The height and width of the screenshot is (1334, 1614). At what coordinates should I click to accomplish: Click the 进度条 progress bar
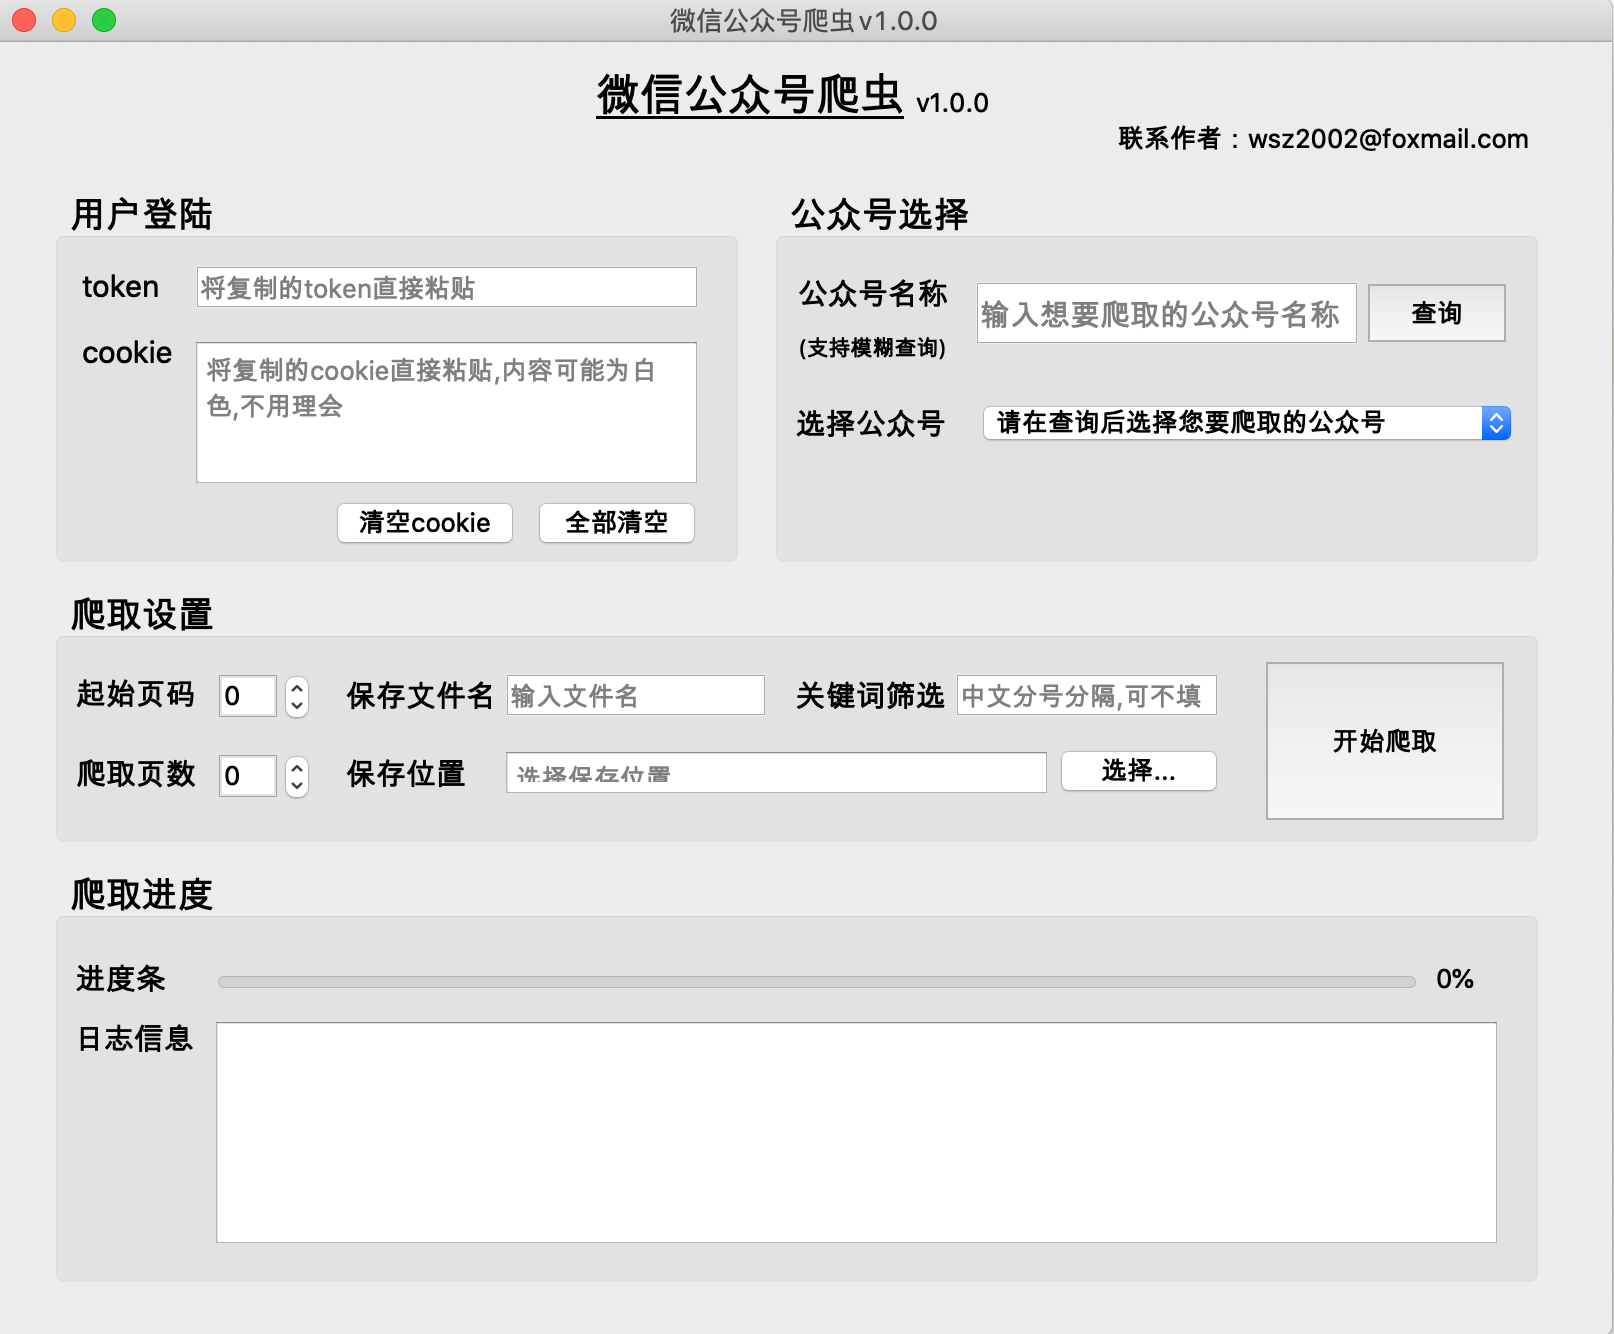pyautogui.click(x=816, y=982)
